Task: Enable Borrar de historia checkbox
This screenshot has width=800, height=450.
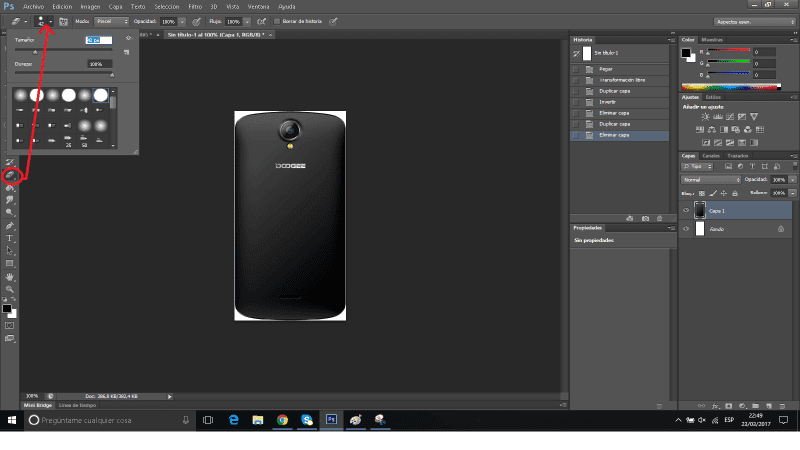Action: point(277,21)
